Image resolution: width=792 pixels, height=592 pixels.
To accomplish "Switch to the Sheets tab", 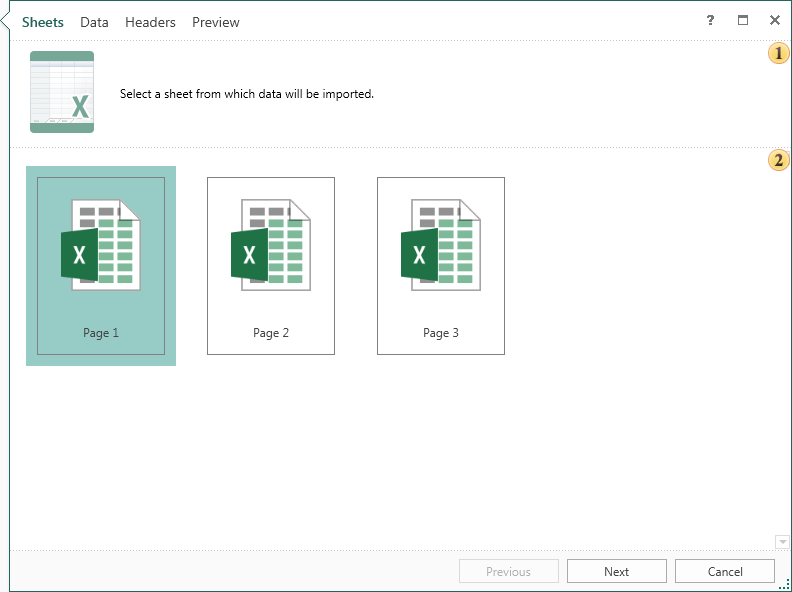I will [43, 22].
